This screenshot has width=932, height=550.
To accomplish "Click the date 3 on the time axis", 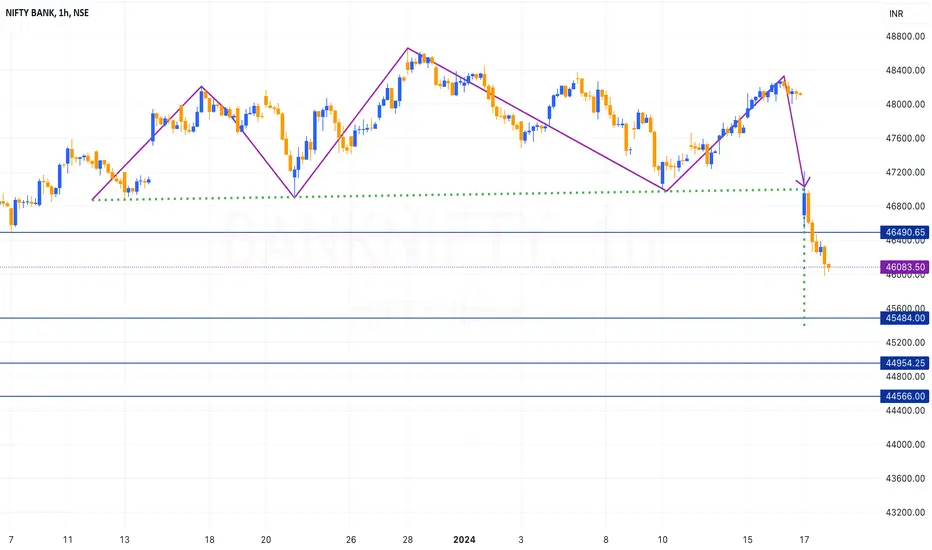I will pos(521,540).
